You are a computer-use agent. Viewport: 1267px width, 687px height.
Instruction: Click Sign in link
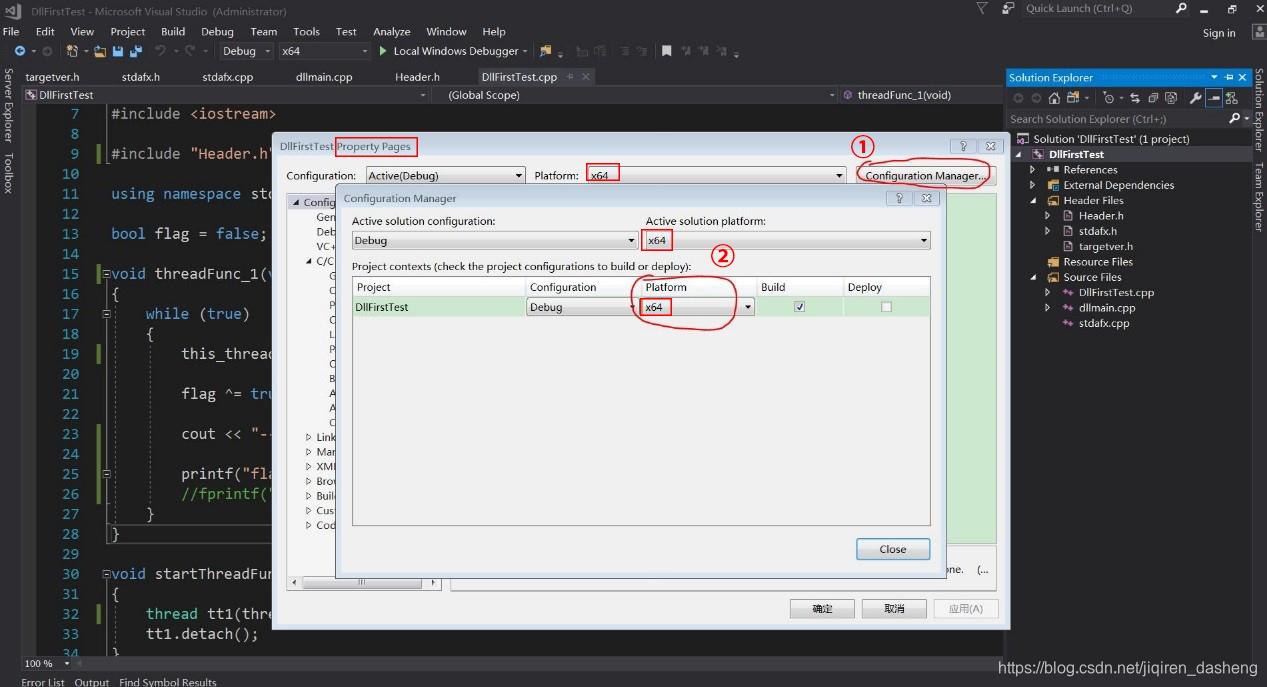(x=1219, y=33)
